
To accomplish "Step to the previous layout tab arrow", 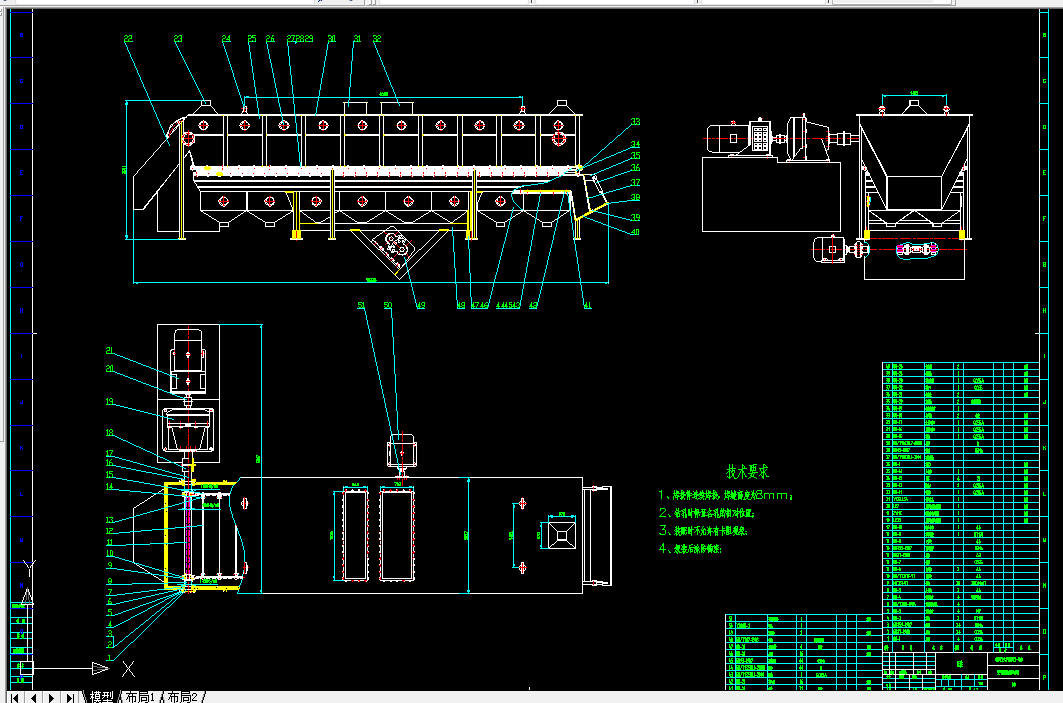I will point(33,697).
